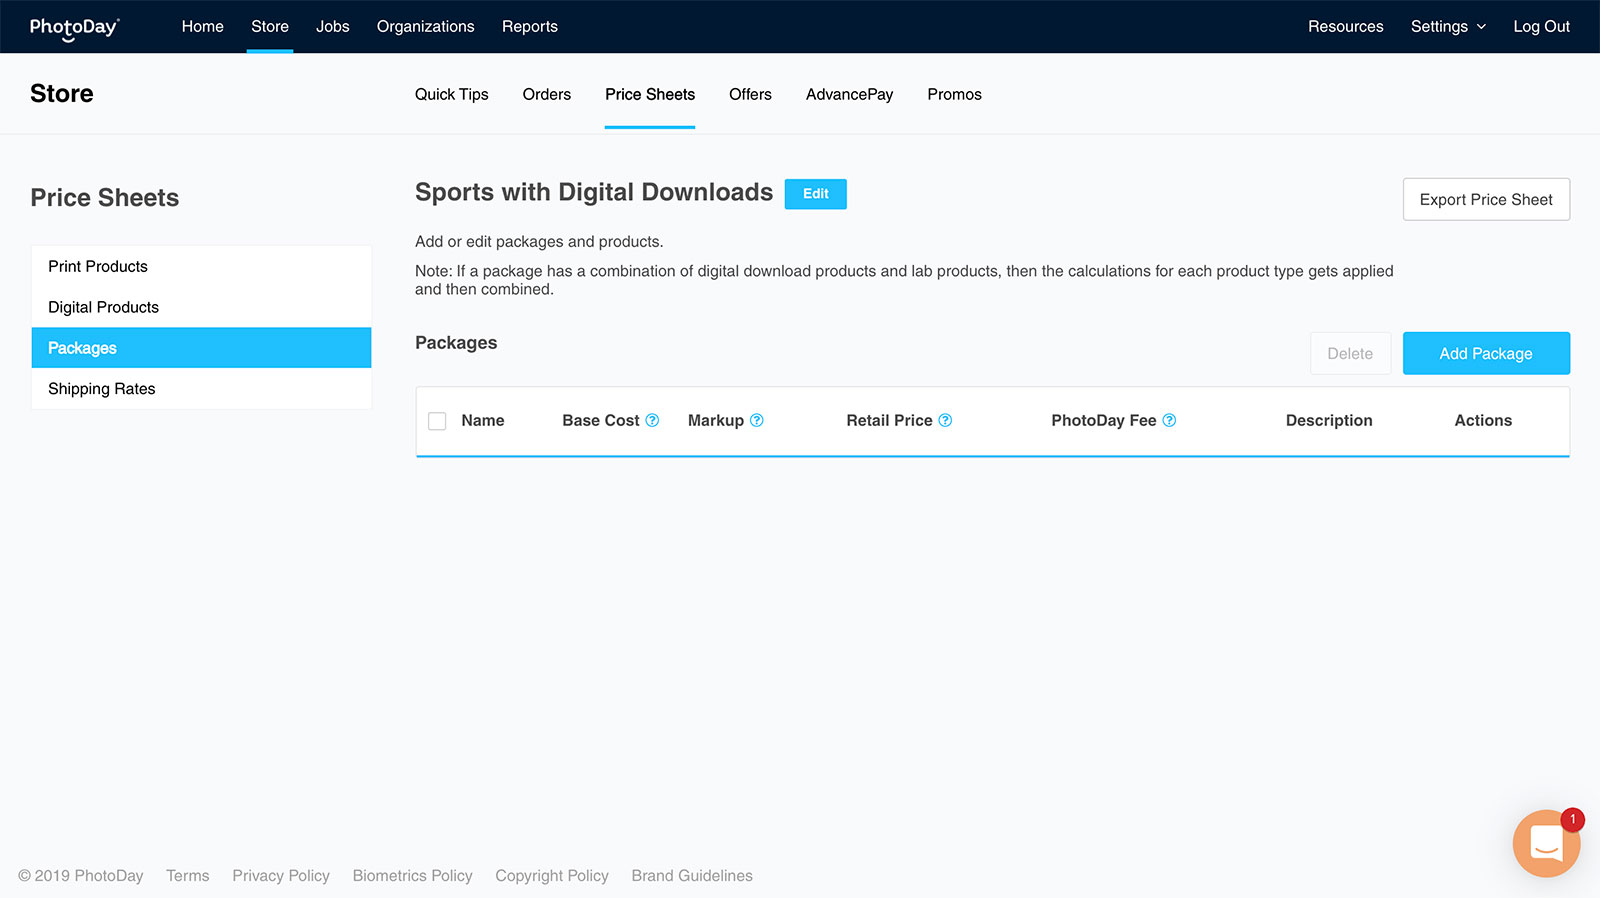The image size is (1600, 898).
Task: Click the Delete packages button
Action: point(1350,354)
